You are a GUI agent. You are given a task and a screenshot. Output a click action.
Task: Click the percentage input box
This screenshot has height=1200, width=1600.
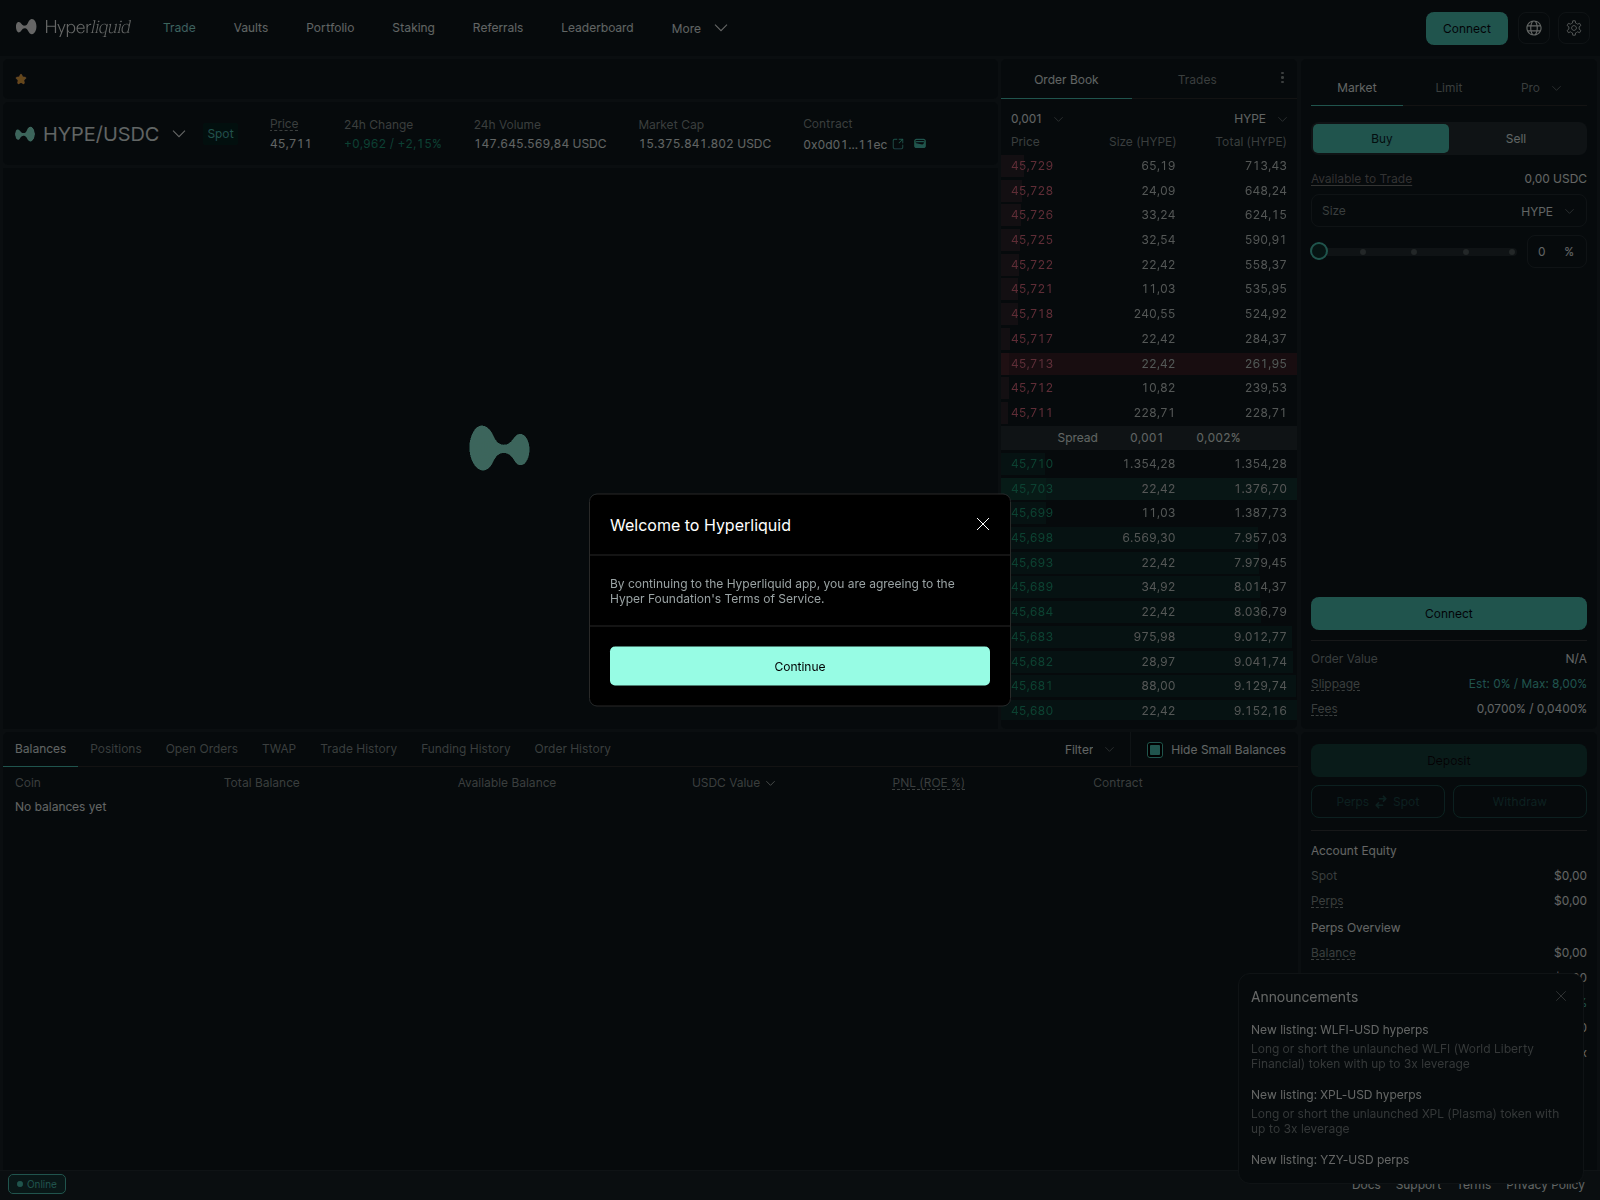pos(1556,252)
